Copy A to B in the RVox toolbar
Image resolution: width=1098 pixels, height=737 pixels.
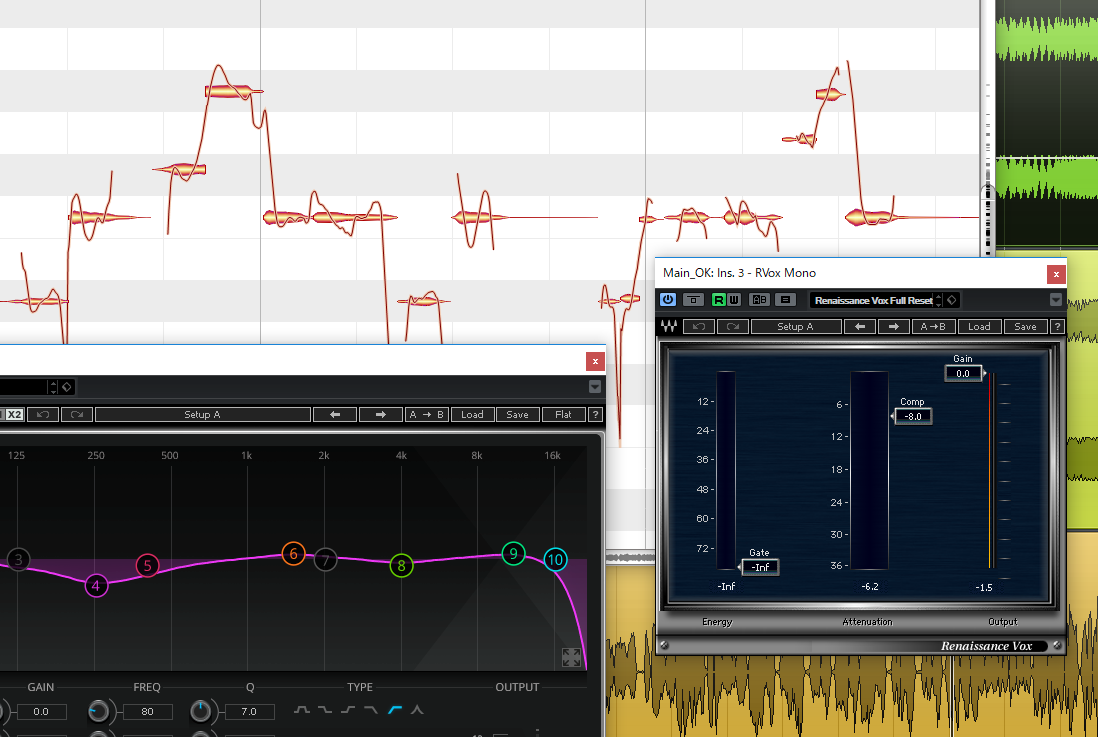coord(933,326)
